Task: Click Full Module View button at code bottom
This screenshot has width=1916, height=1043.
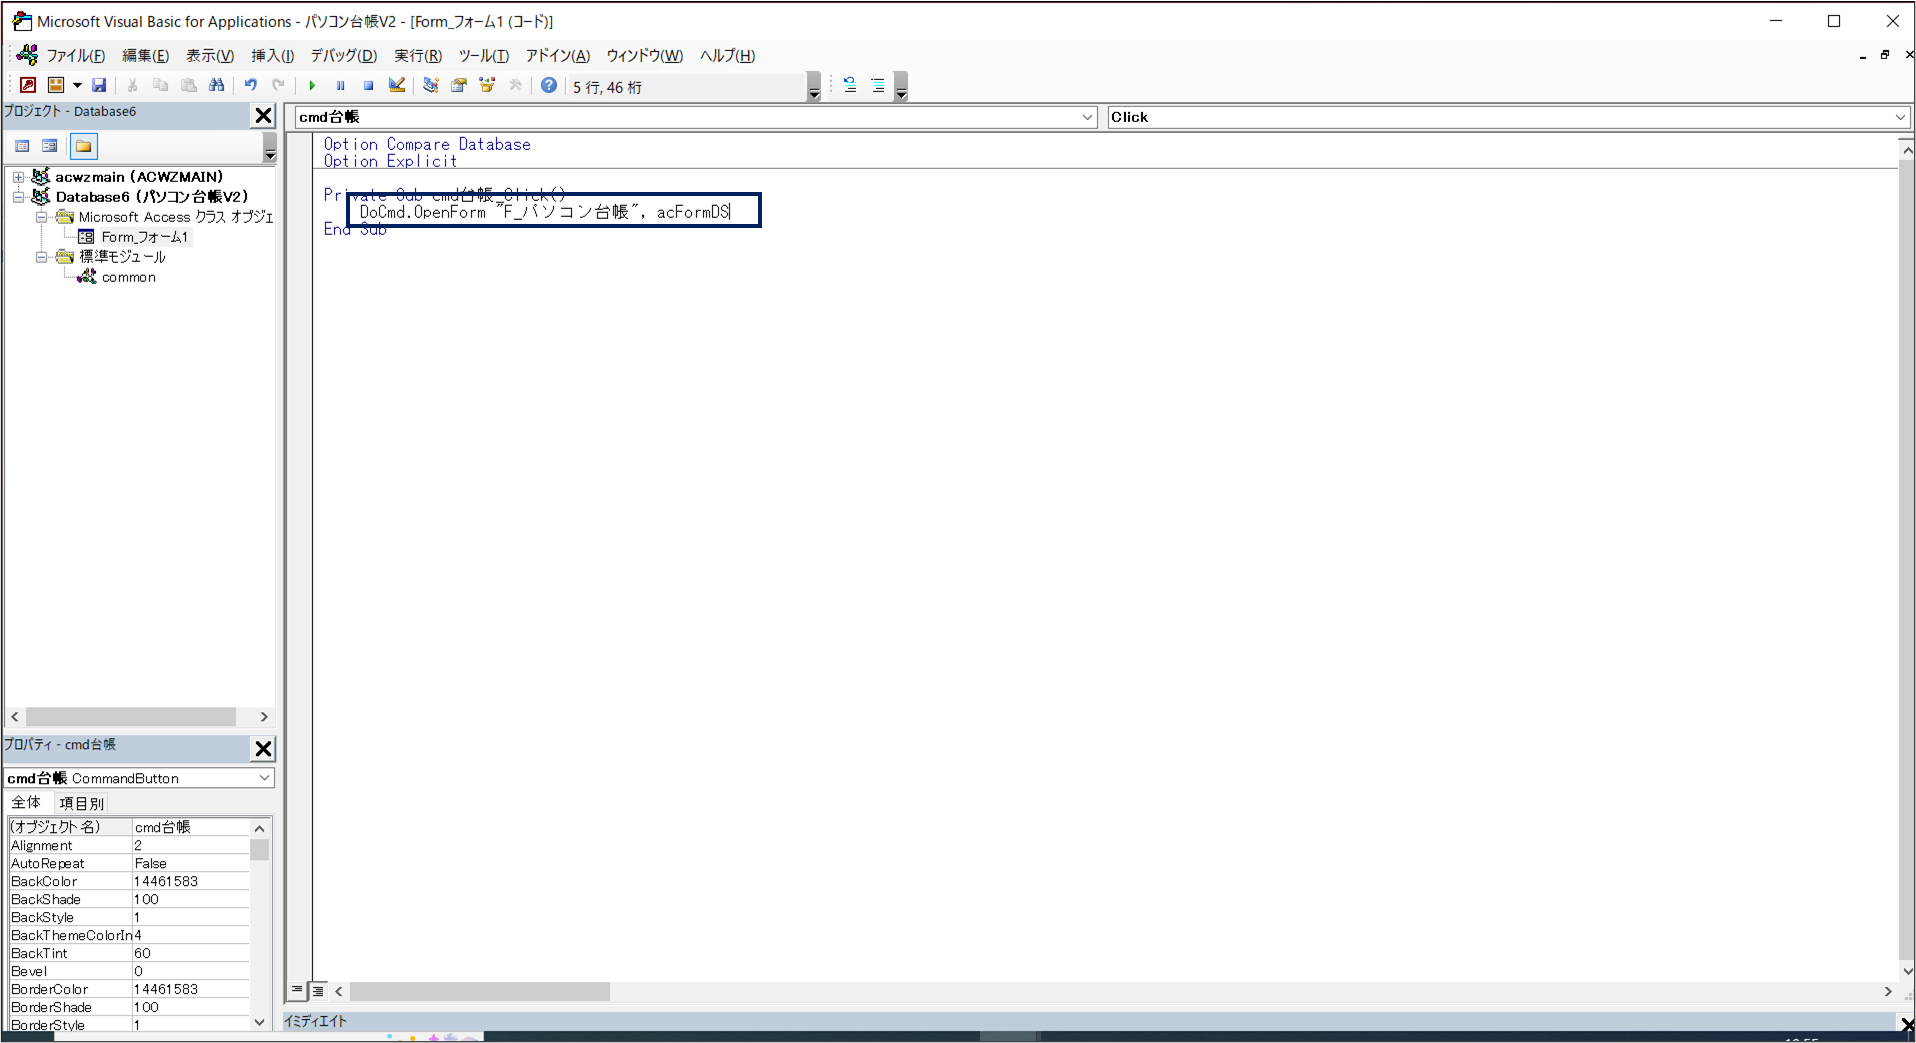Action: 318,990
